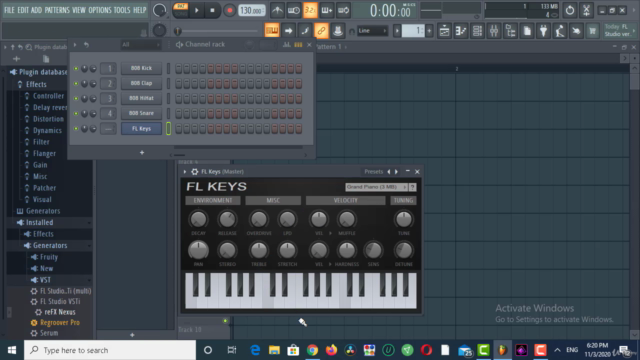This screenshot has width=640, height=360.
Task: Select the 808 HiHat channel button
Action: (141, 98)
